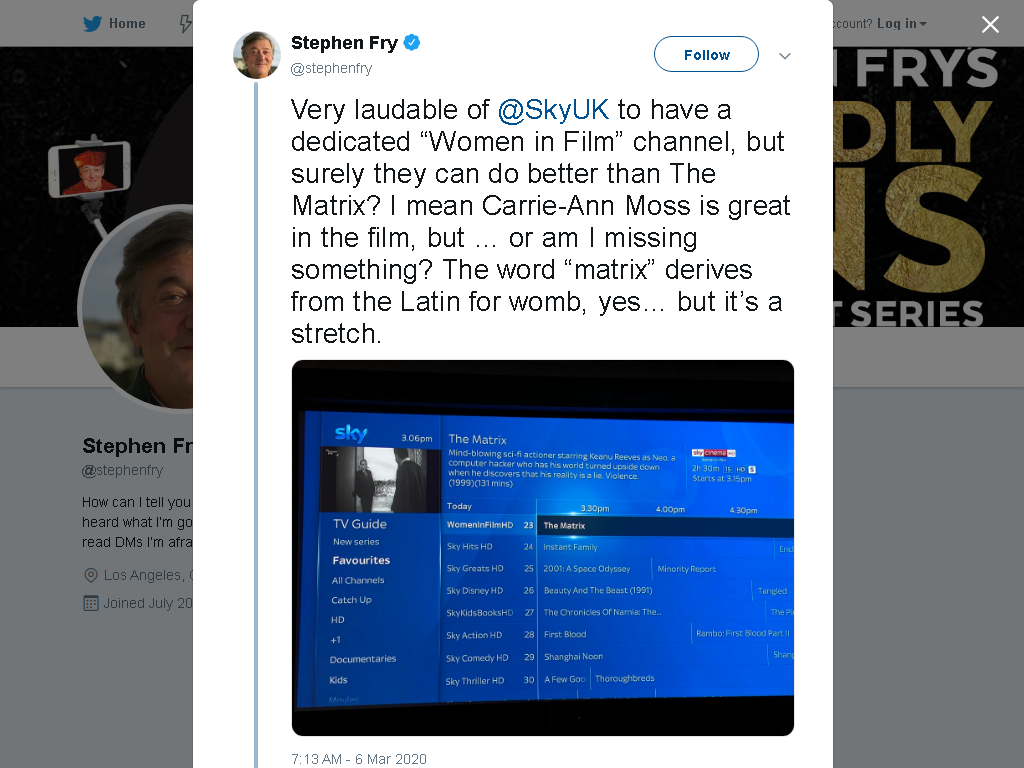Click the Twitter bird Home icon
1024x768 pixels.
[92, 24]
